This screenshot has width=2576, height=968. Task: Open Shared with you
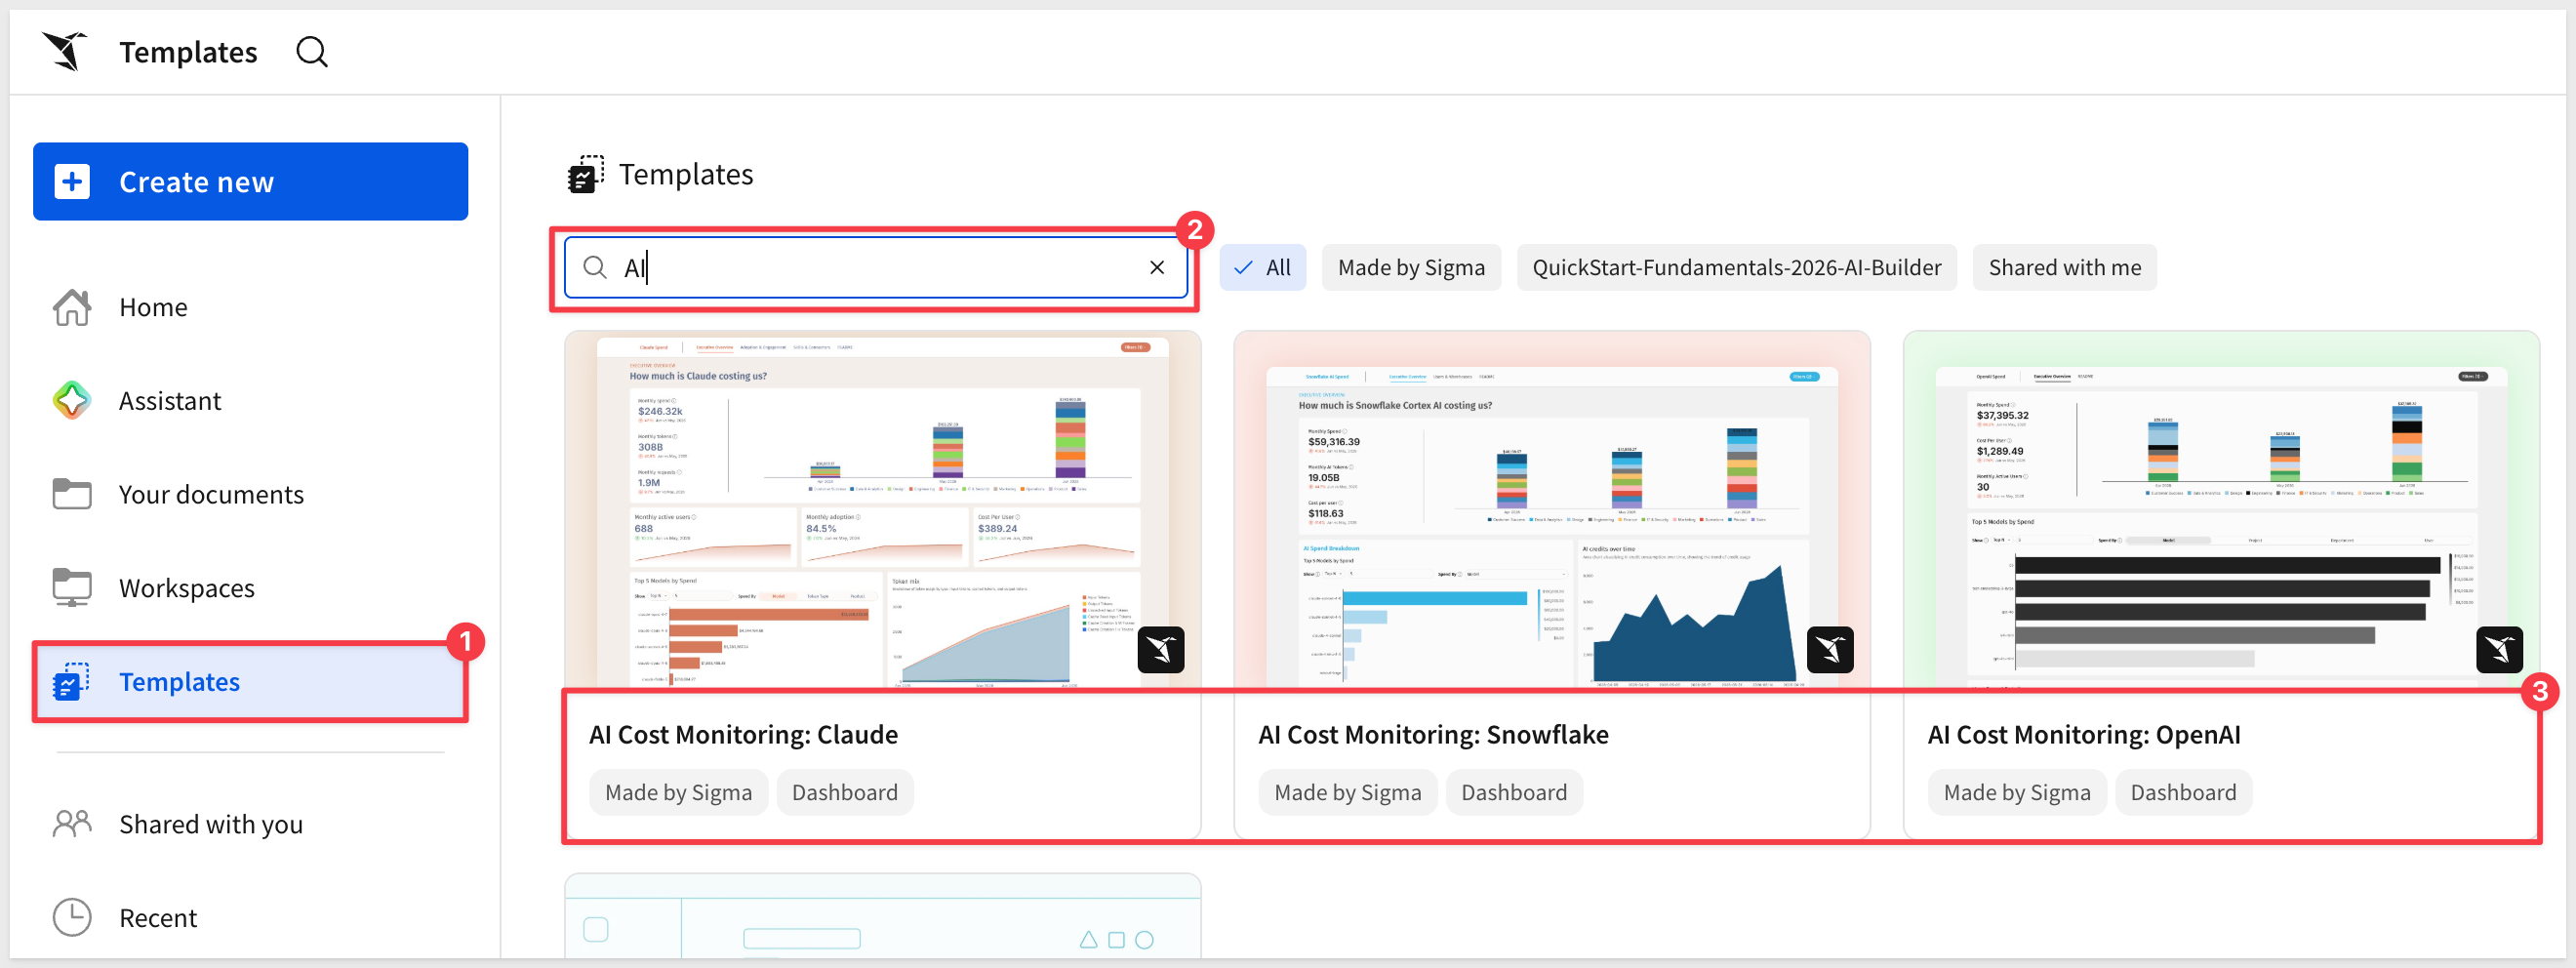click(250, 823)
